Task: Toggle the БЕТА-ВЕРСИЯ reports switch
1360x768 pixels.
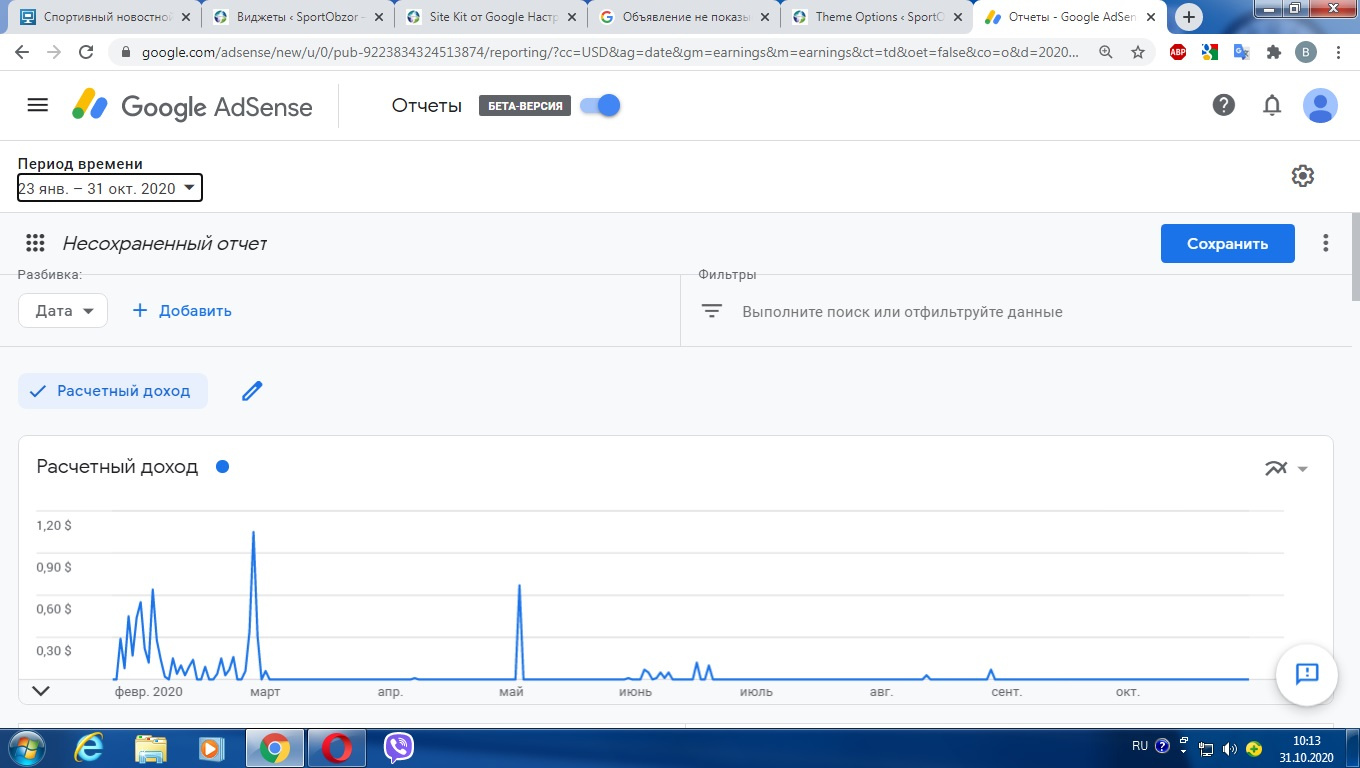Action: click(600, 106)
